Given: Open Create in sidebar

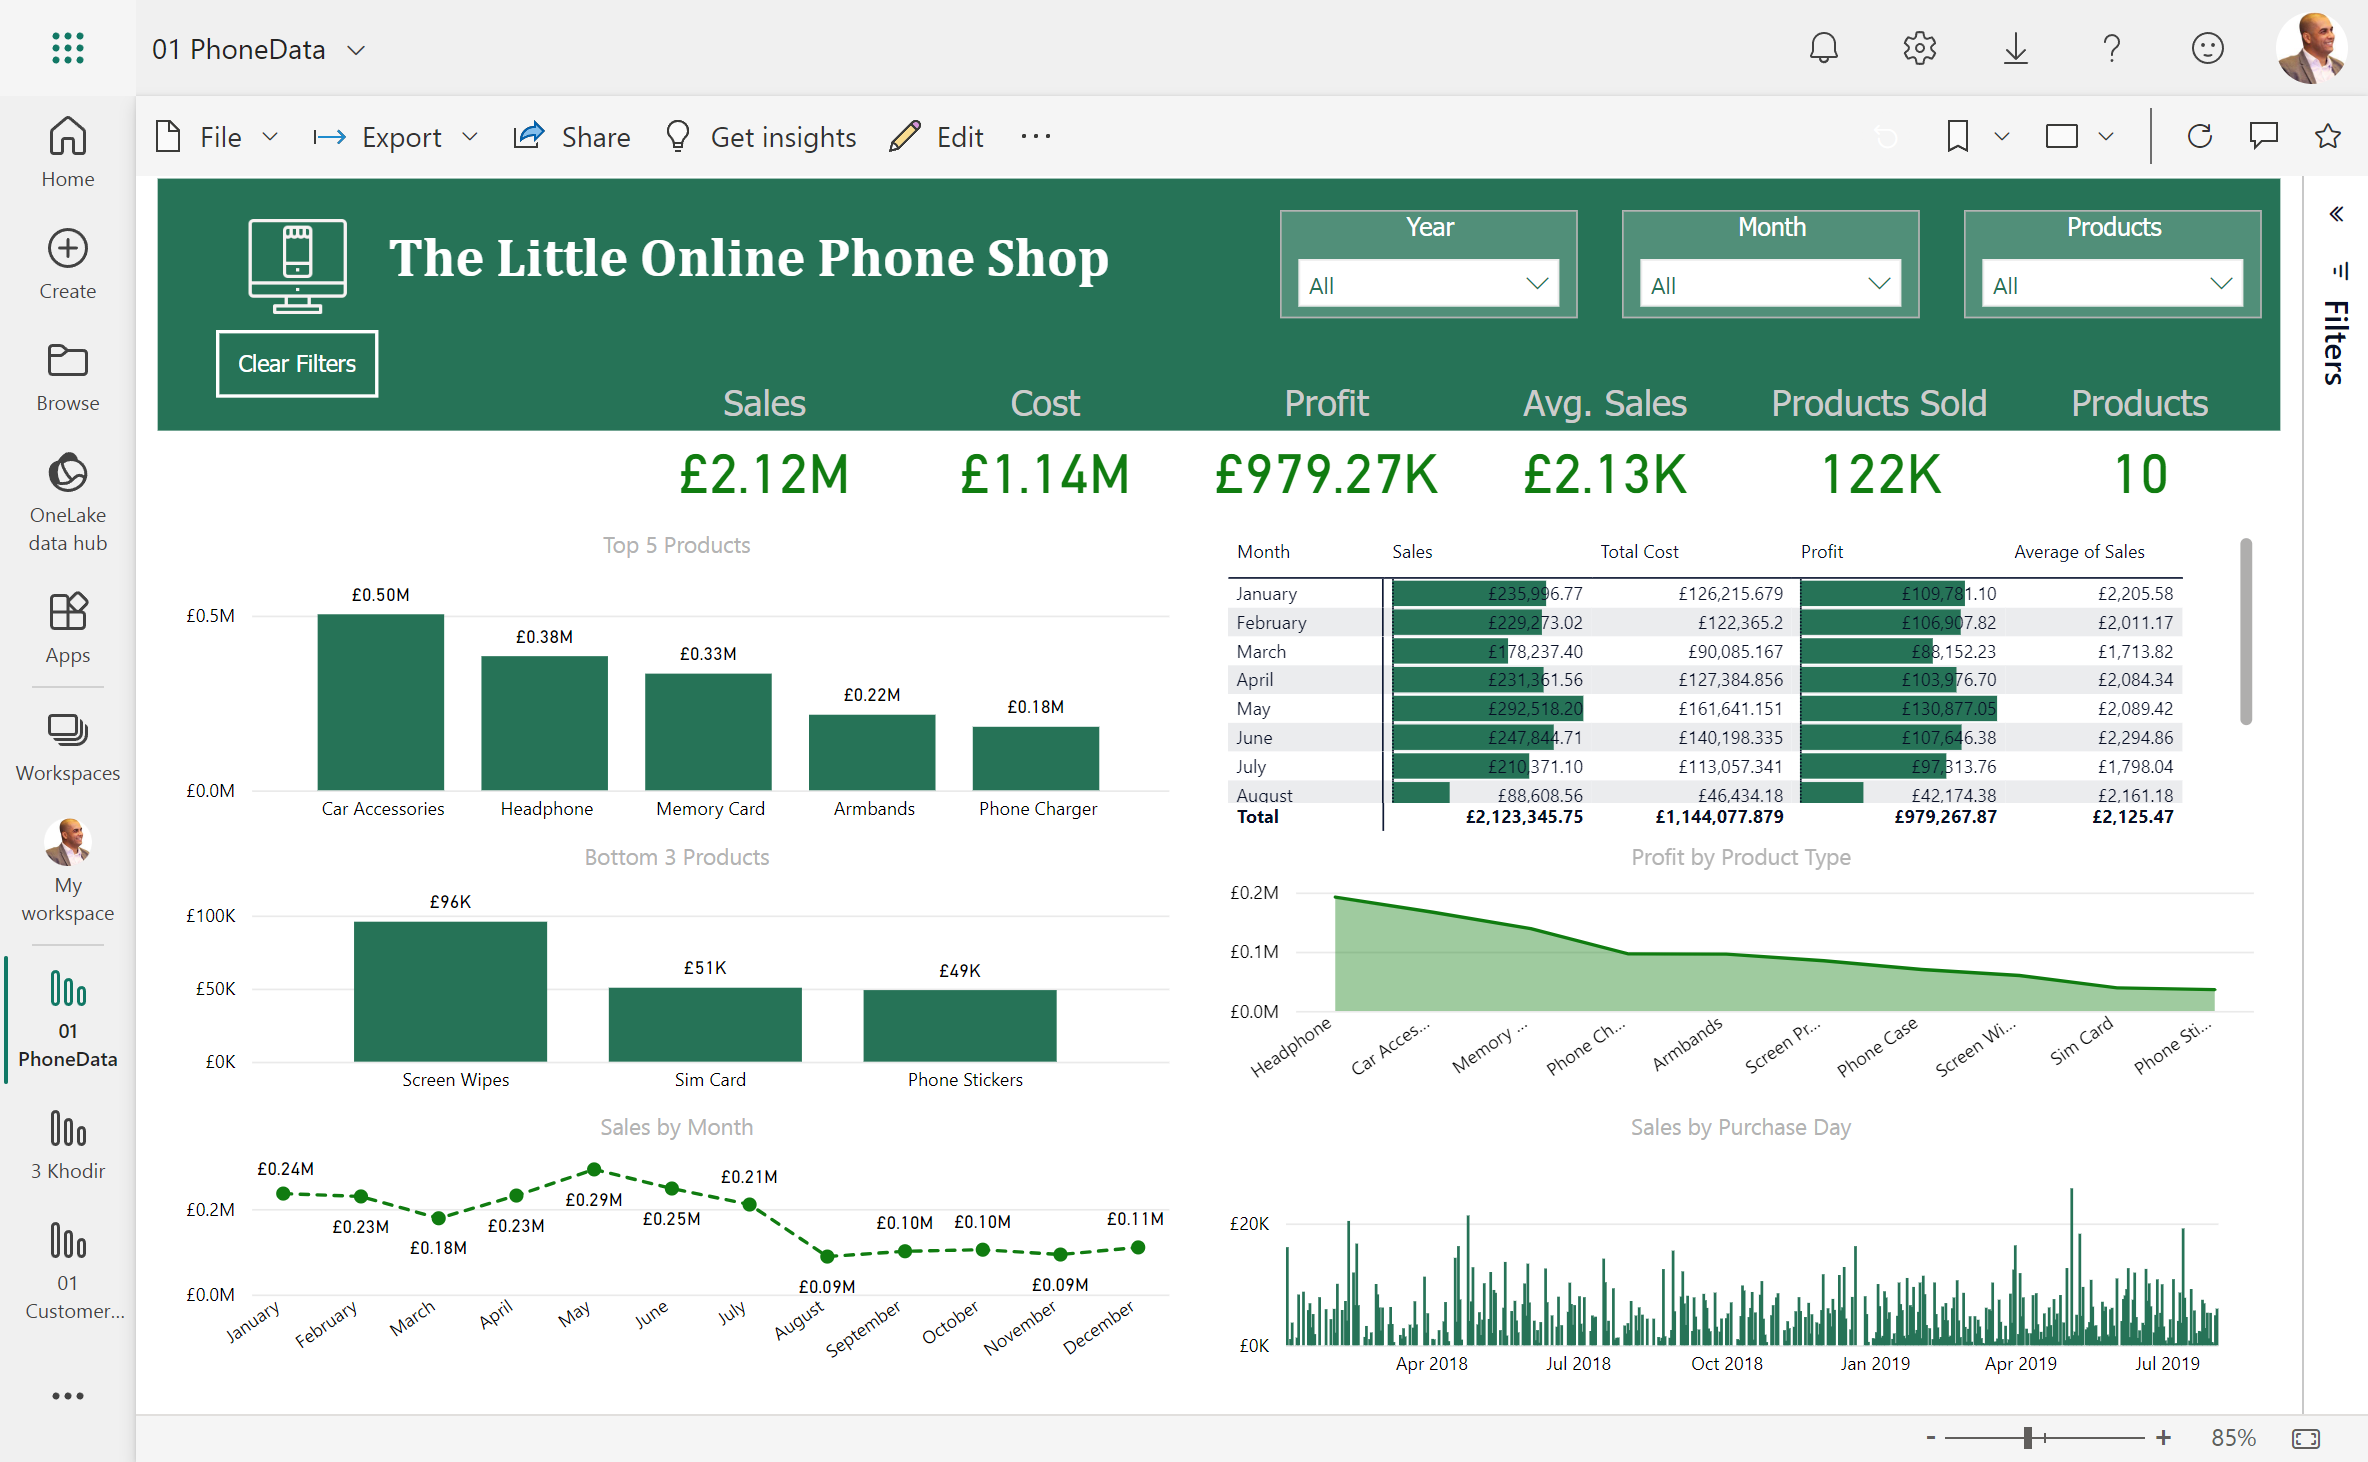Looking at the screenshot, I should [x=68, y=264].
